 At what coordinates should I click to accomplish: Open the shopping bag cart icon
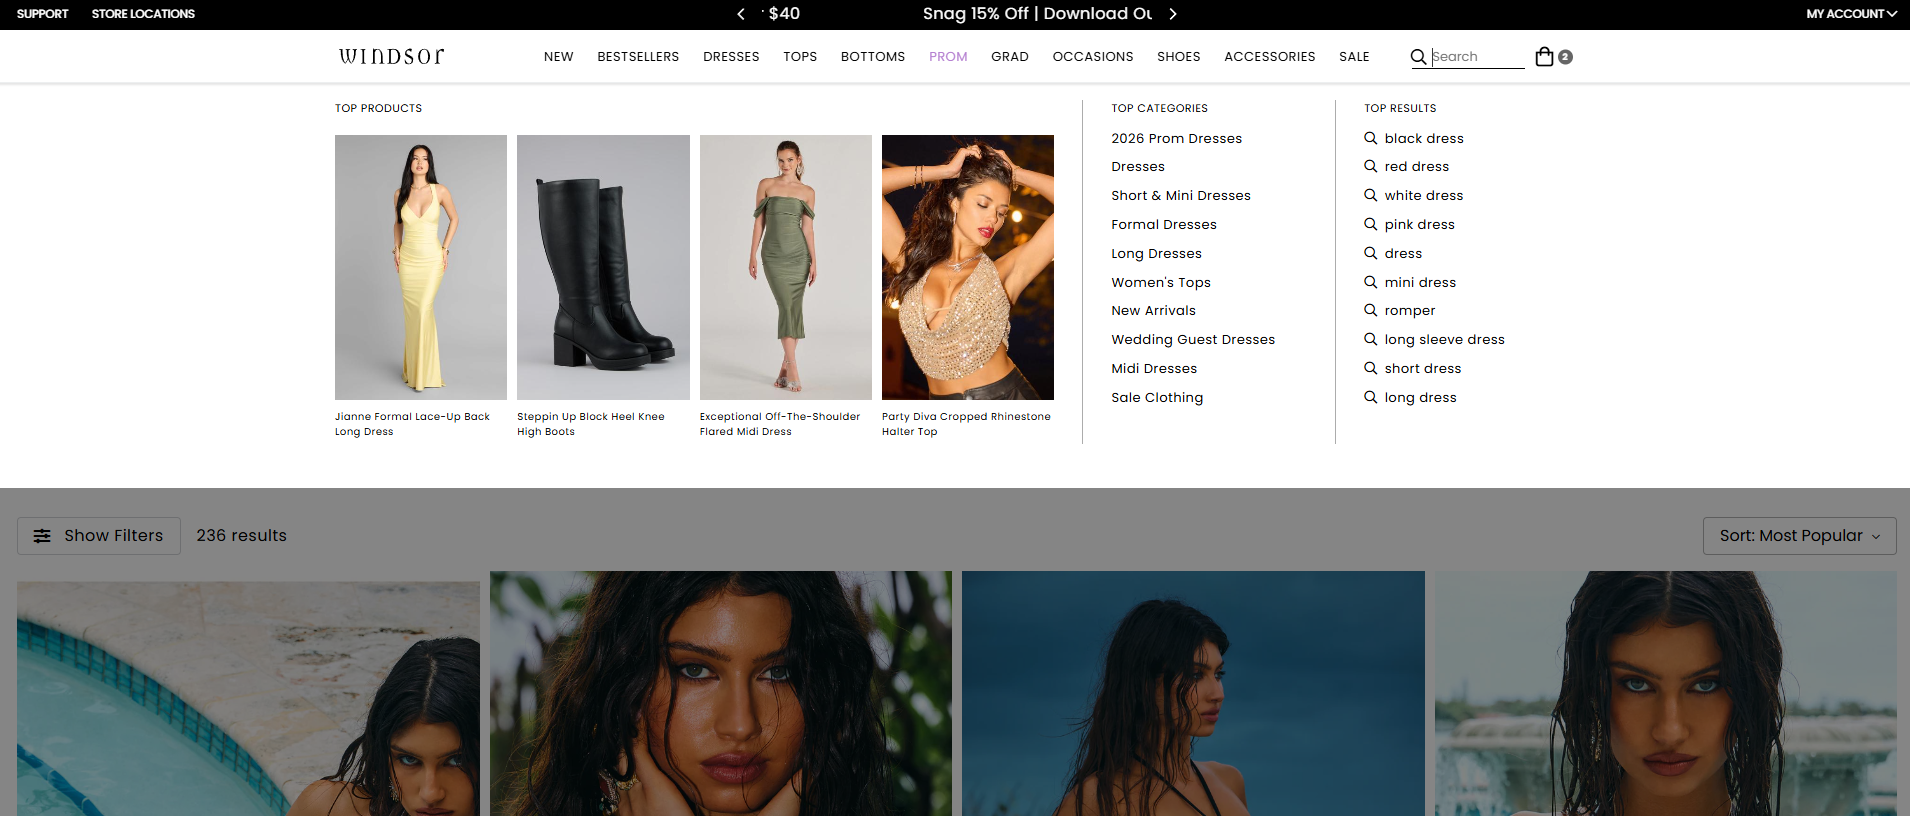(x=1544, y=57)
